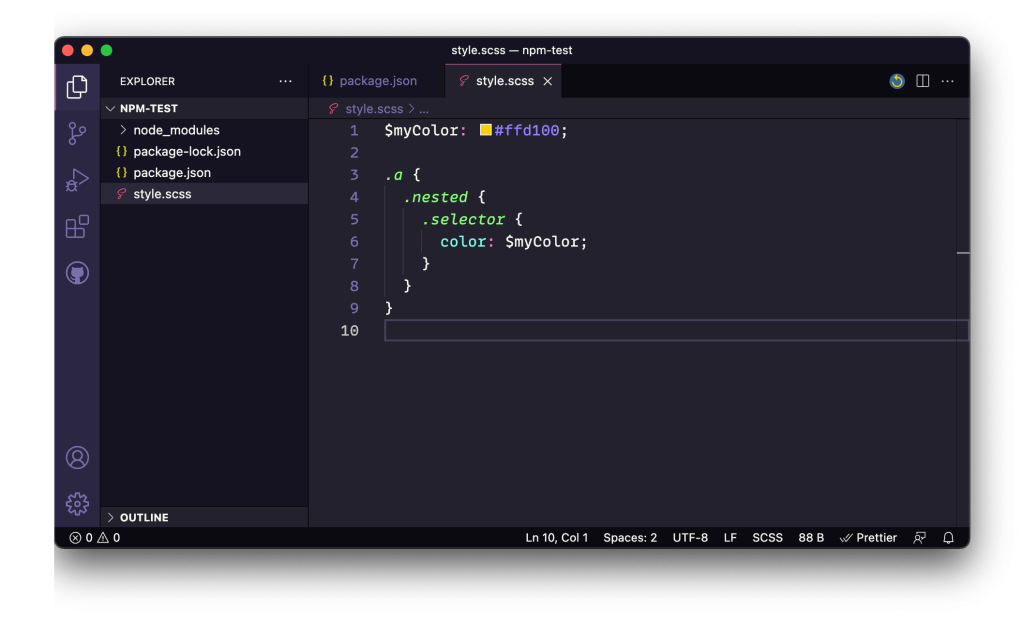Open the Extensions view

(x=77, y=227)
